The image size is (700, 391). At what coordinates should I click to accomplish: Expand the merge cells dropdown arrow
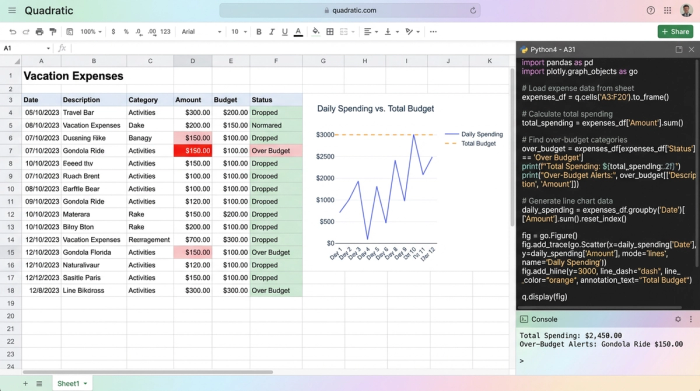(353, 32)
